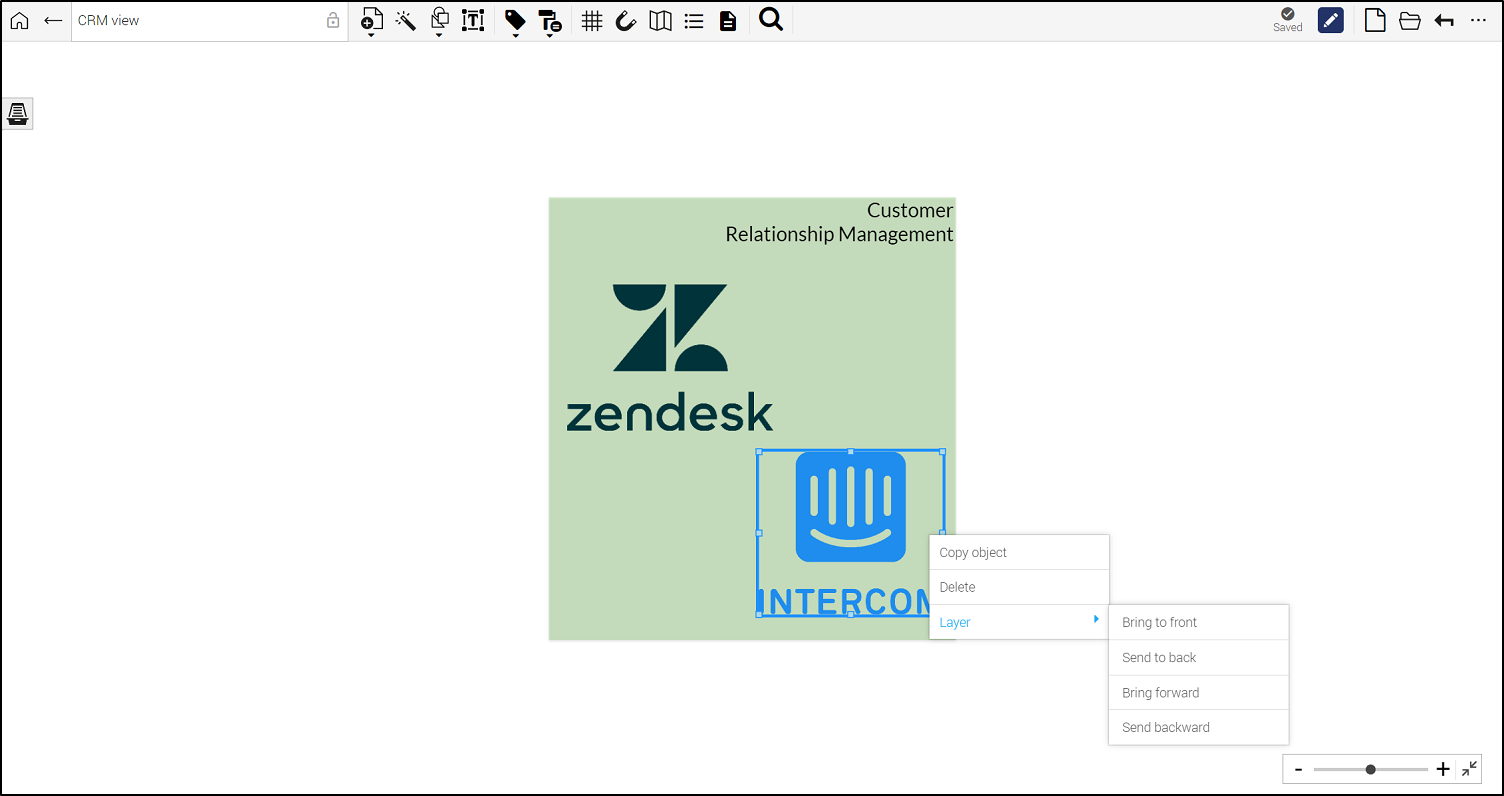Select the text box tool
The image size is (1504, 796).
point(473,20)
